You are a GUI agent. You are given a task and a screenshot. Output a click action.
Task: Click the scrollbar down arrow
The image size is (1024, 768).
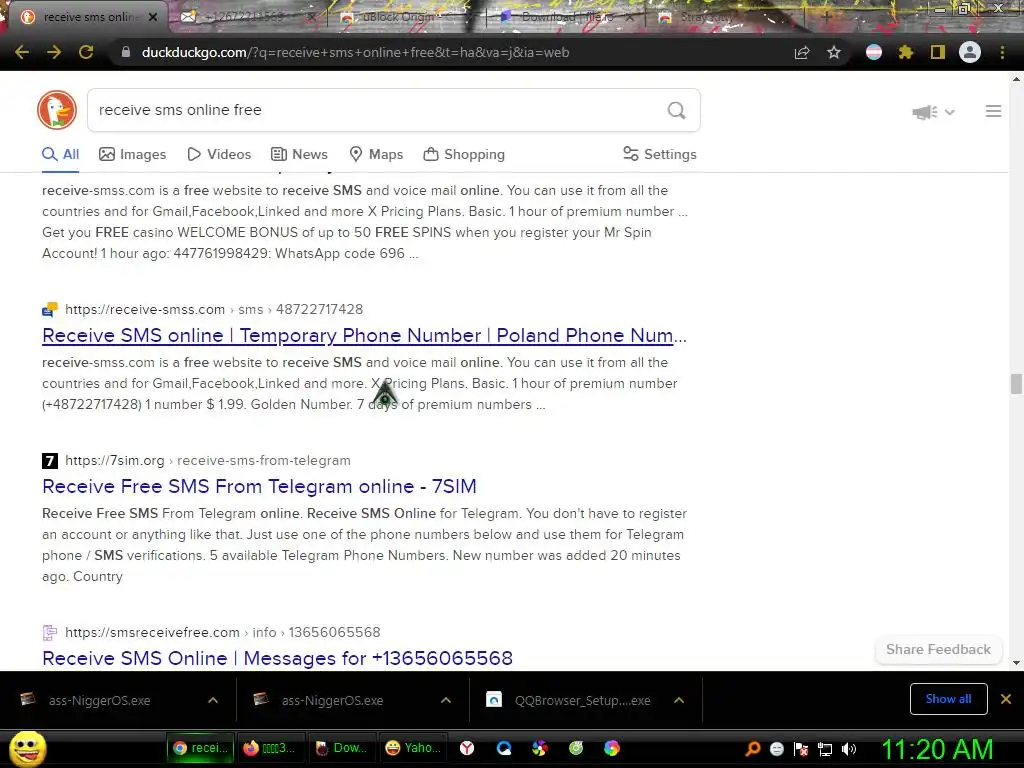1016,663
